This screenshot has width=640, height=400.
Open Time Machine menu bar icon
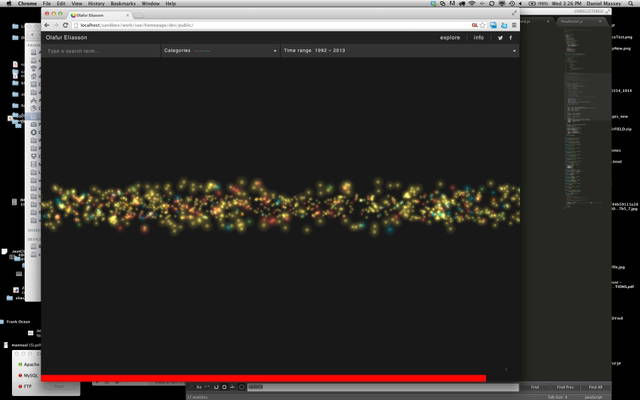[x=512, y=3]
